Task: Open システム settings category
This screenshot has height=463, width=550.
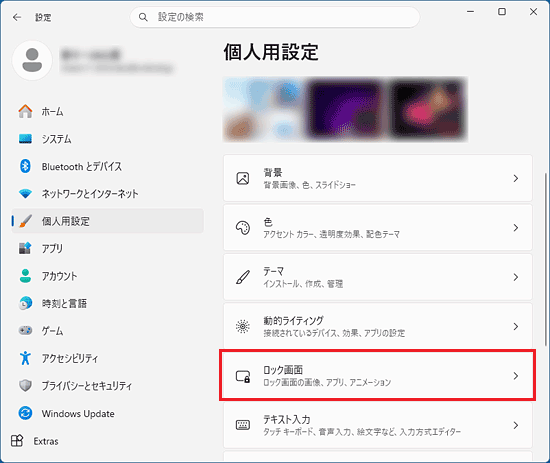Action: (x=108, y=139)
